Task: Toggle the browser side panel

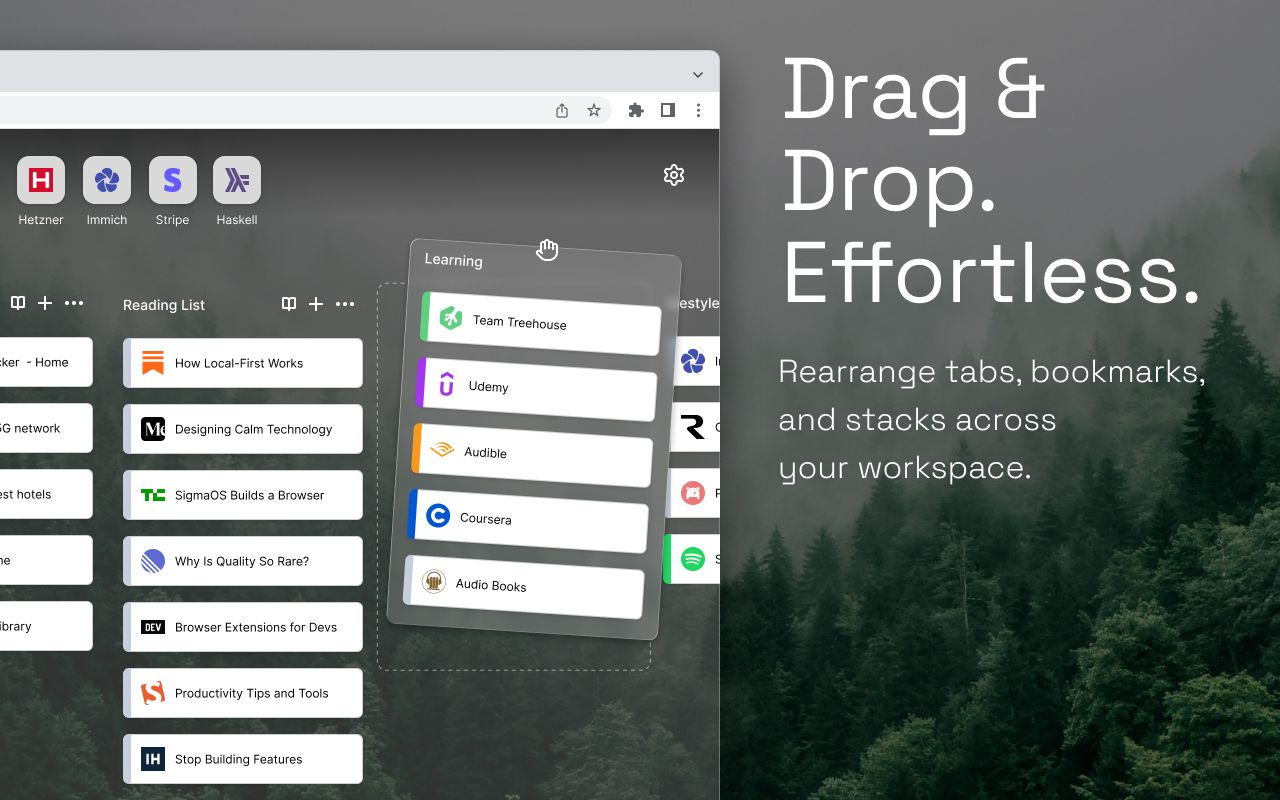Action: [x=668, y=110]
